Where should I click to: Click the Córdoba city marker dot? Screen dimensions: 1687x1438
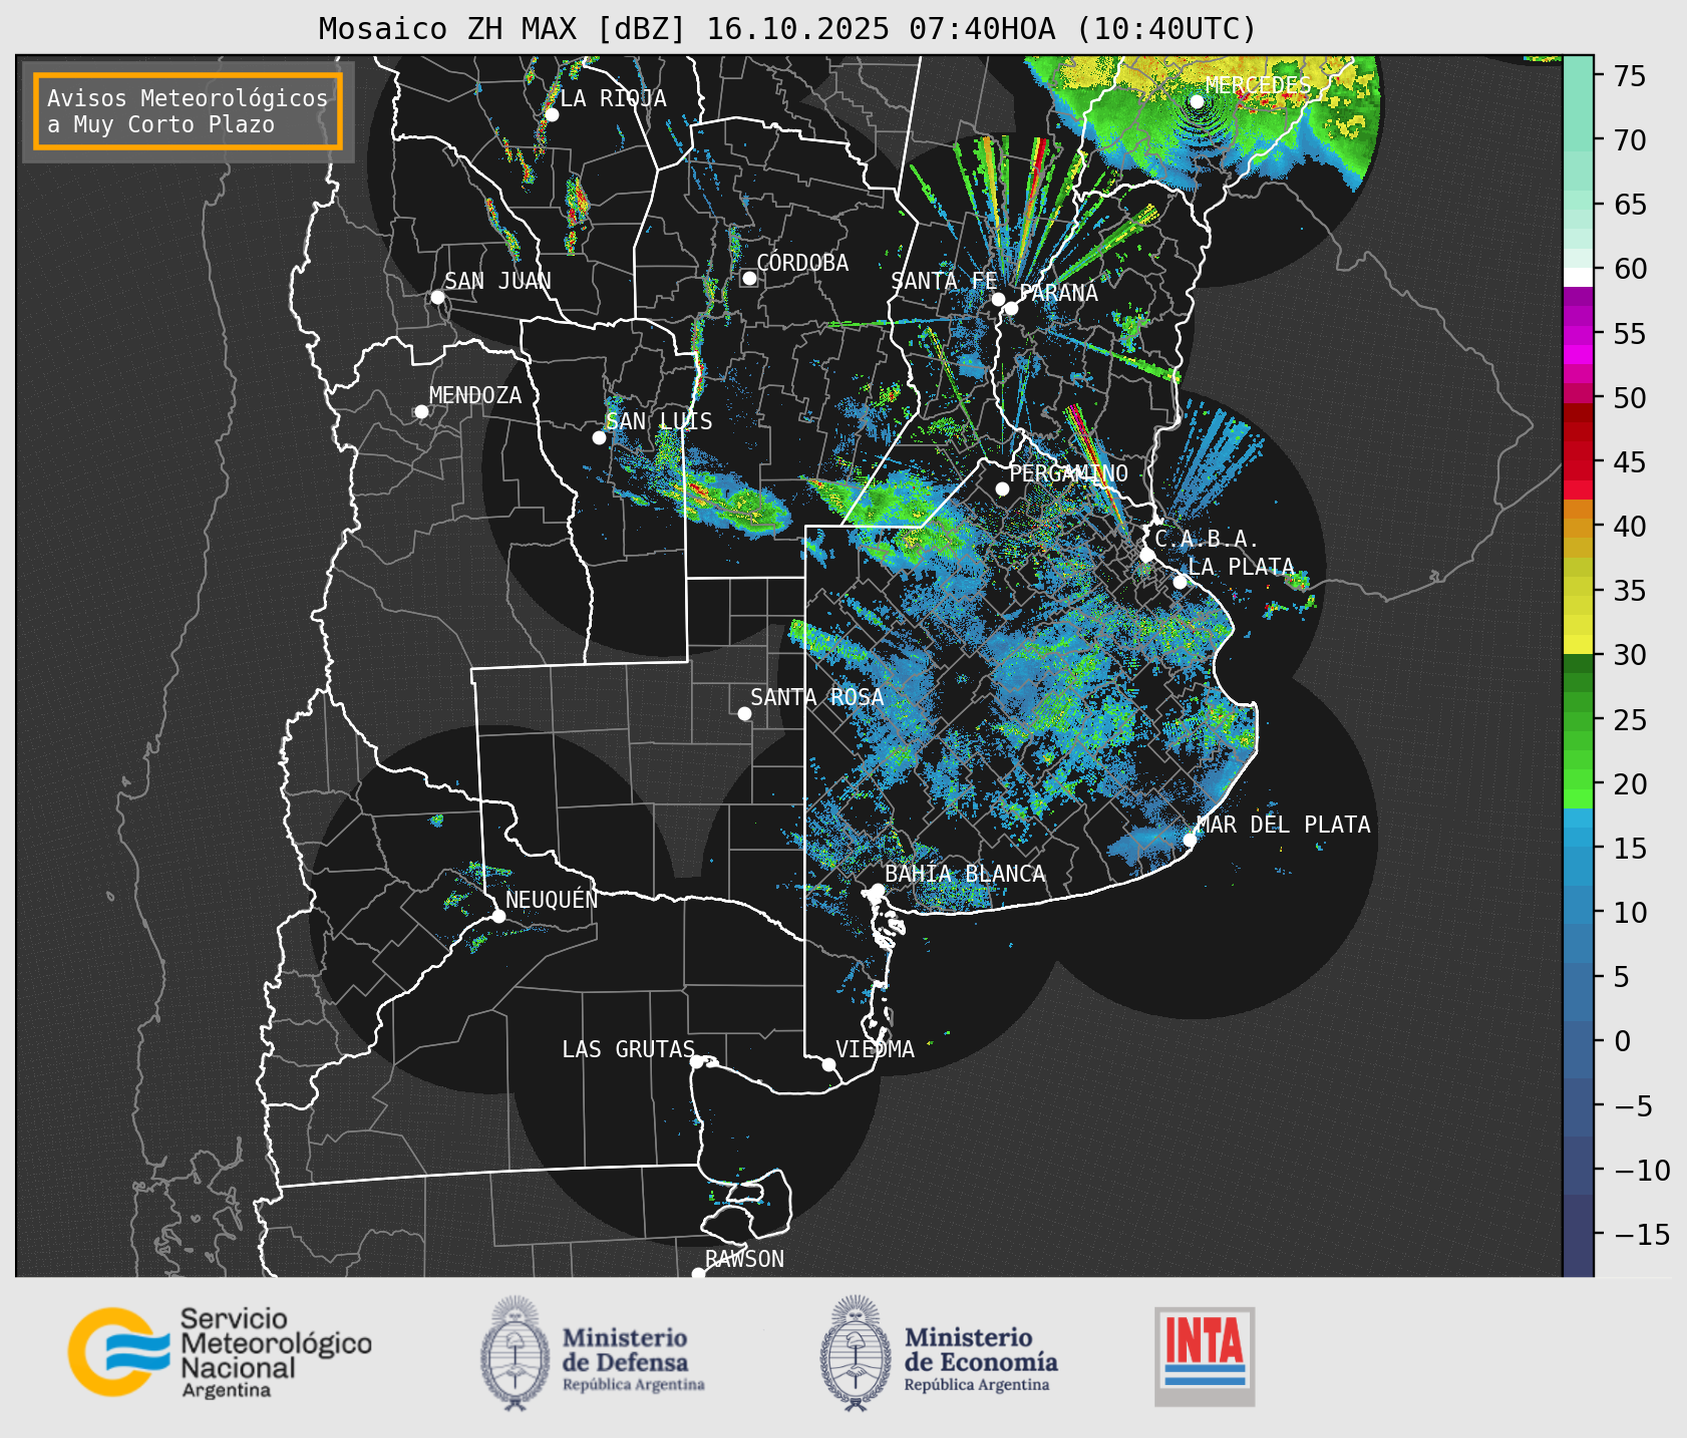[x=749, y=278]
